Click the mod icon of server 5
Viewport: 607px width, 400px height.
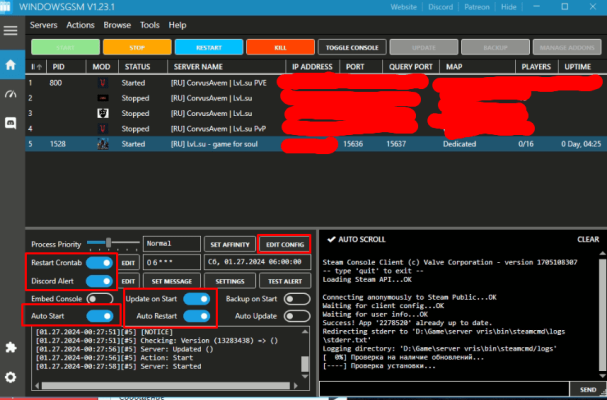[103, 144]
